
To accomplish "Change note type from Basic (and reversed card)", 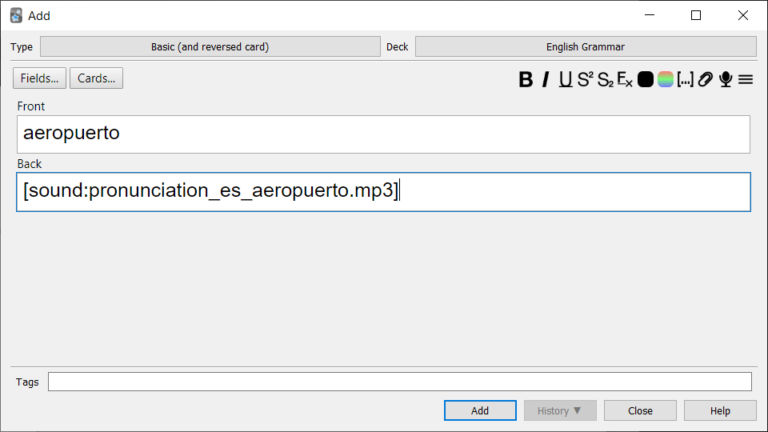I will [x=209, y=47].
